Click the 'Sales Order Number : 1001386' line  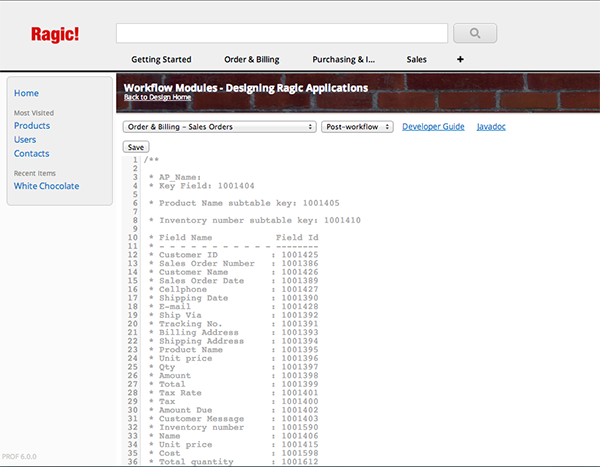coord(233,263)
